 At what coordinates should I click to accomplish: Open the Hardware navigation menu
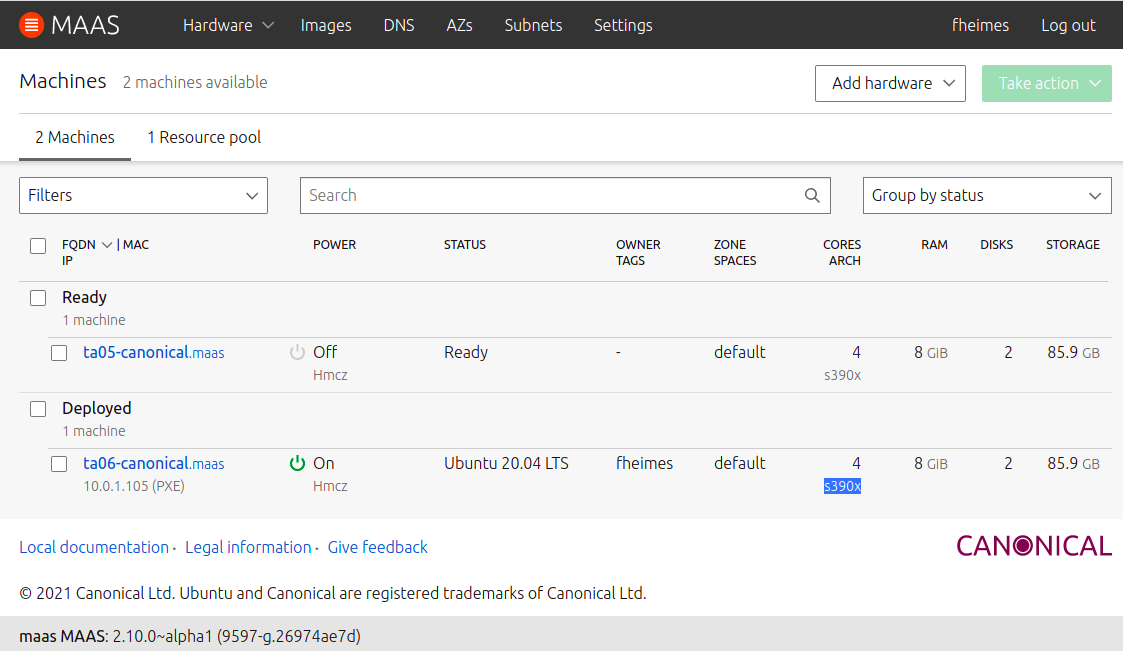click(227, 26)
